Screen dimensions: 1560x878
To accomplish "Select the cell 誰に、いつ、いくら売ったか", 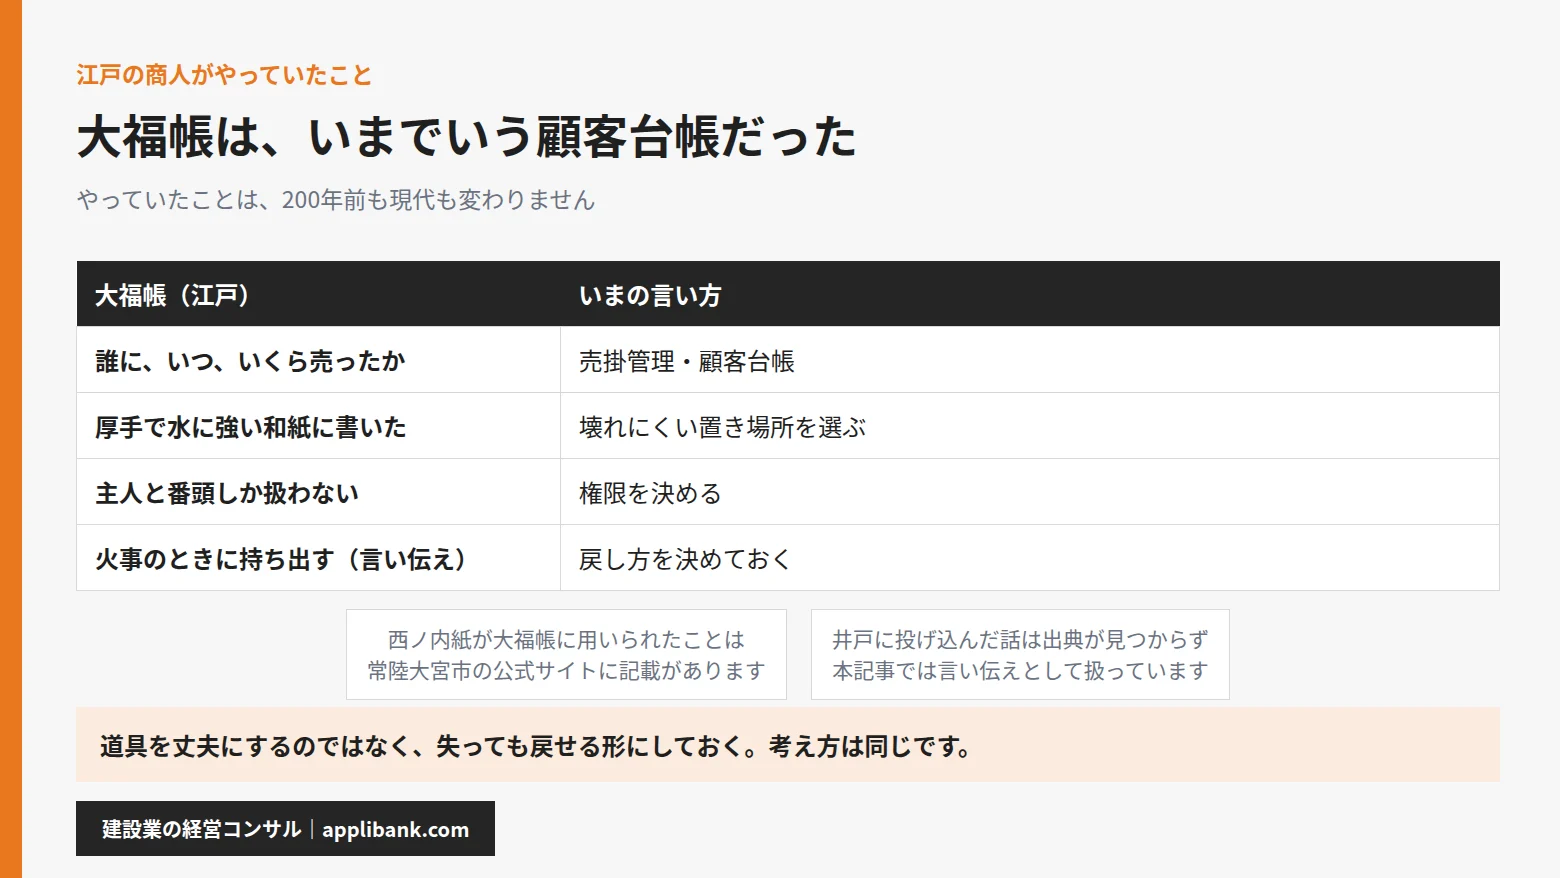I will pos(318,361).
